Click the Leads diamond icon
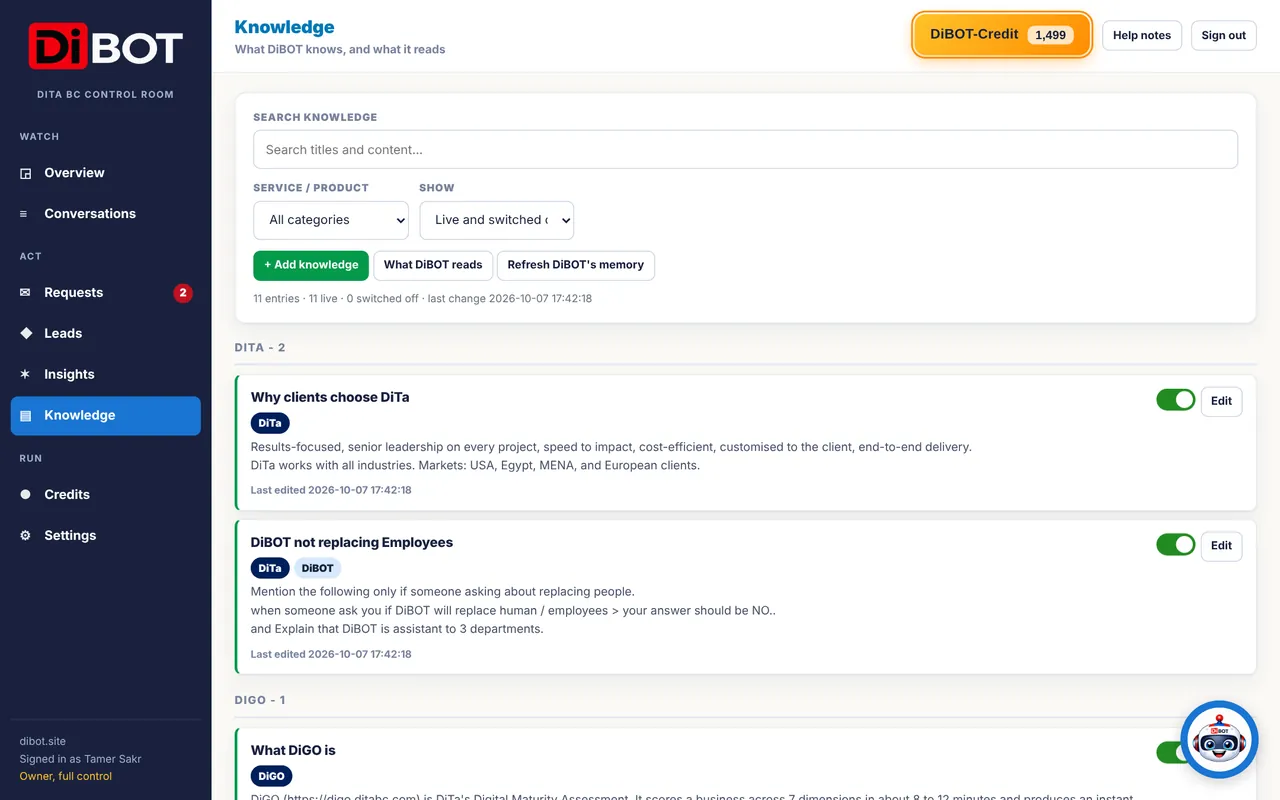1280x800 pixels. pyautogui.click(x=26, y=334)
